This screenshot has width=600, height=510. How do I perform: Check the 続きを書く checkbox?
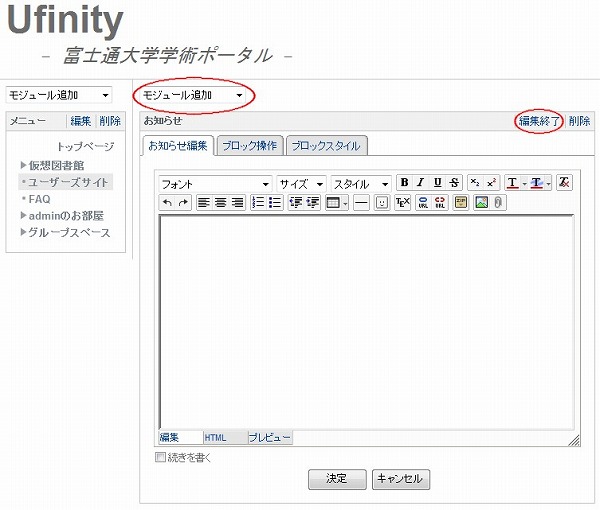160,457
